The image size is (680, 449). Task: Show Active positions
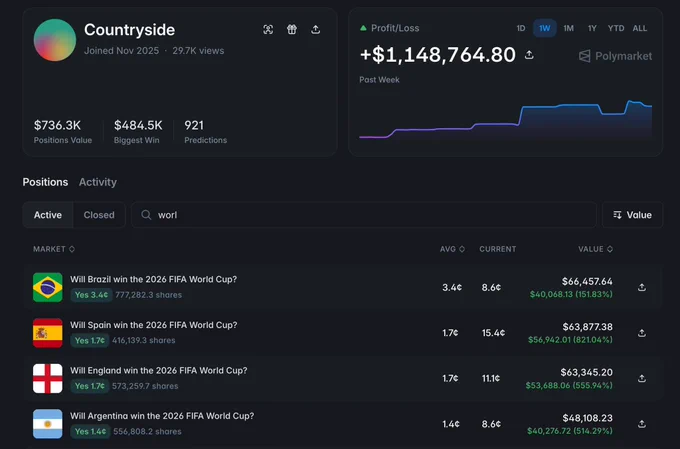coord(48,215)
